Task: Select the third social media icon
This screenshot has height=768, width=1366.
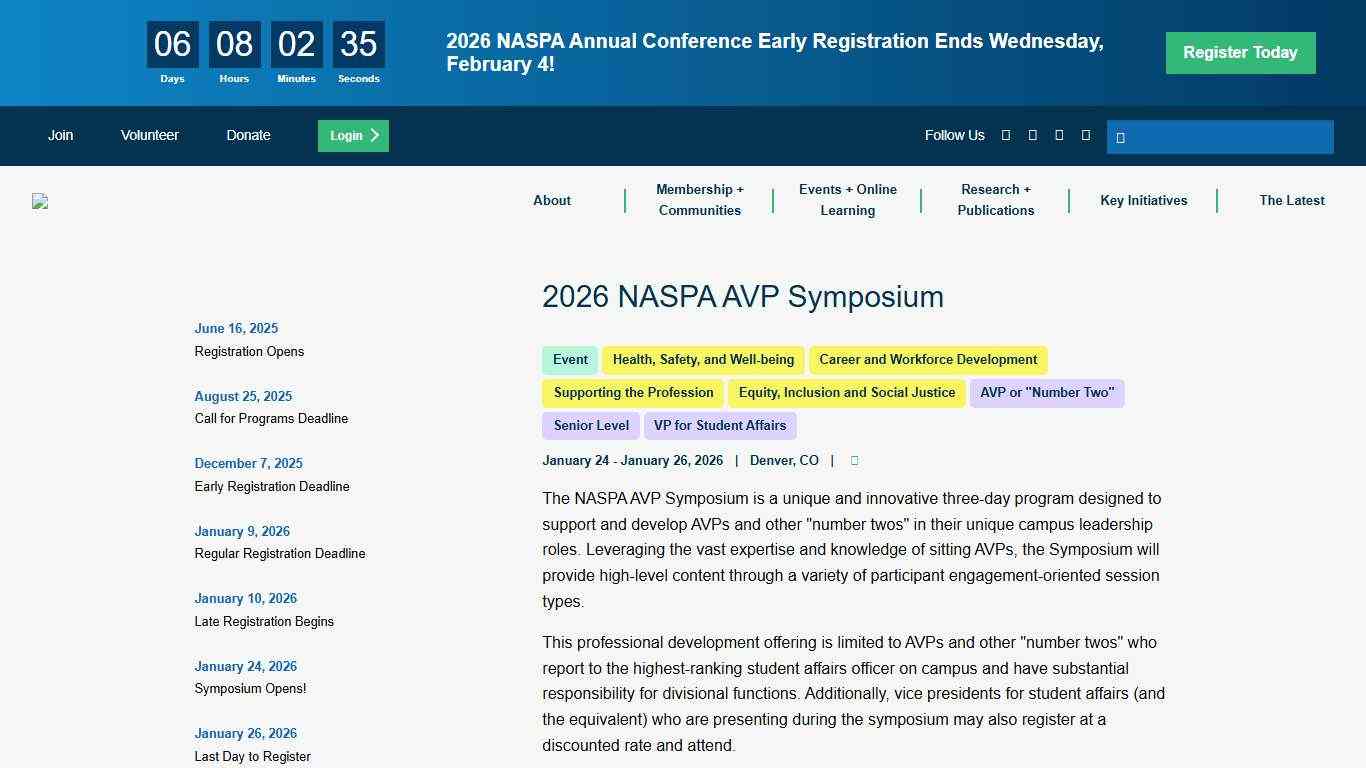Action: (1059, 135)
